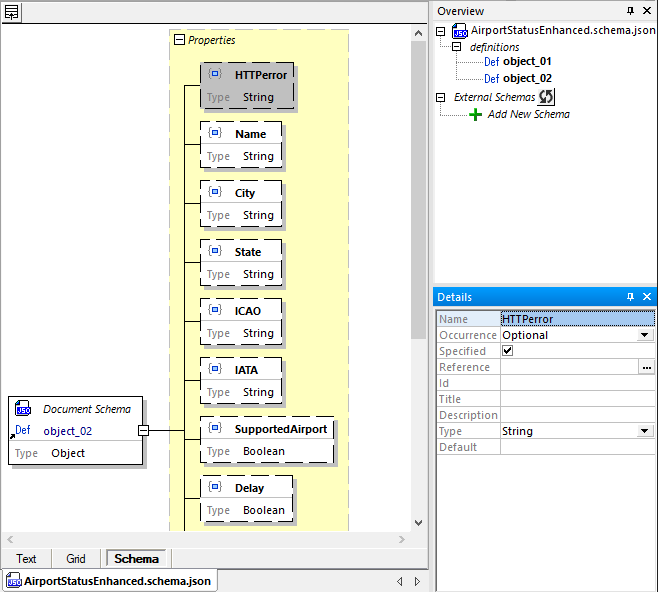Pin the Overview panel
The height and width of the screenshot is (592, 658).
(630, 11)
